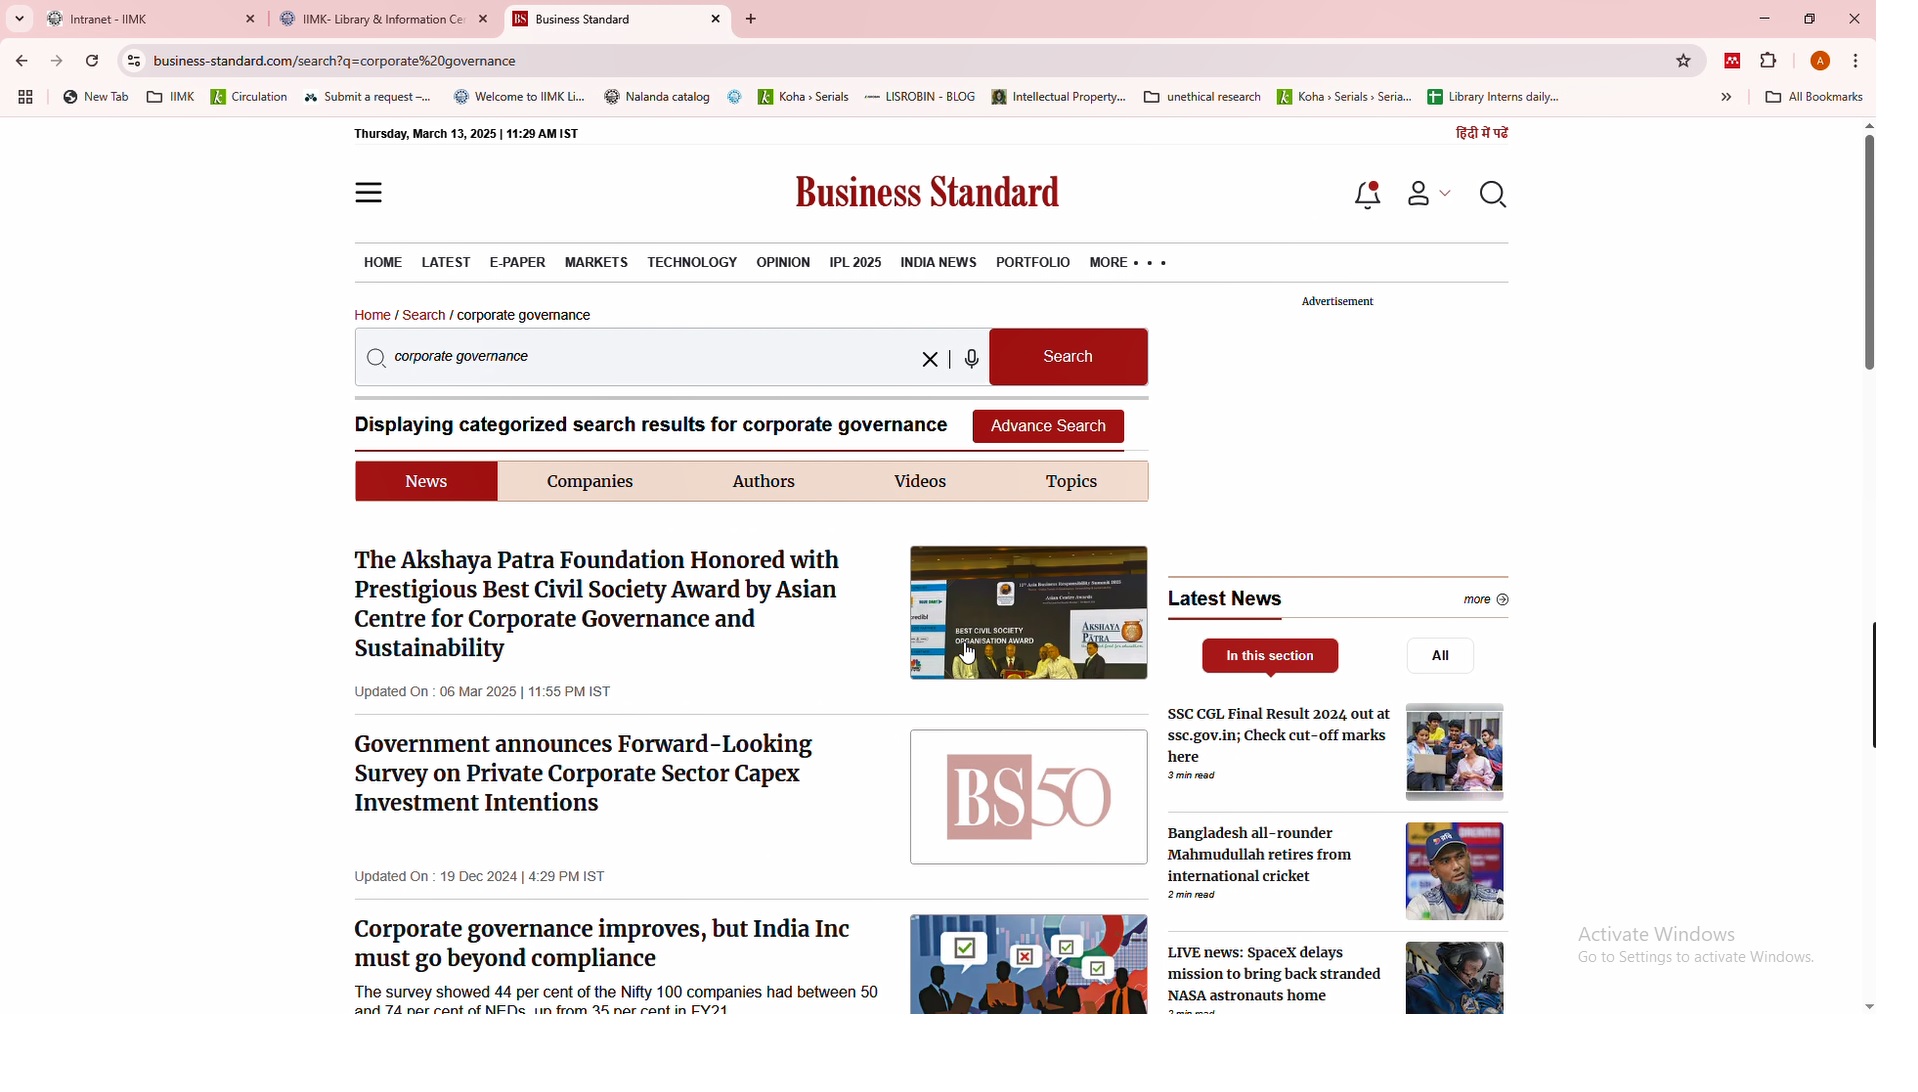Image resolution: width=1918 pixels, height=1092 pixels.
Task: Click the notifications bell icon
Action: pos(1368,195)
